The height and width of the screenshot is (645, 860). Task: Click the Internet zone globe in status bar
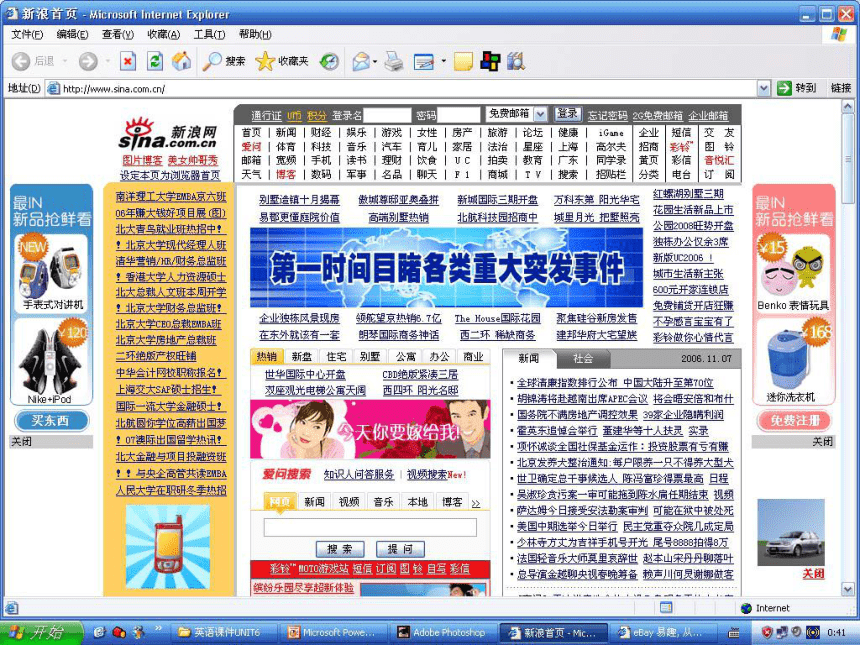[x=746, y=608]
